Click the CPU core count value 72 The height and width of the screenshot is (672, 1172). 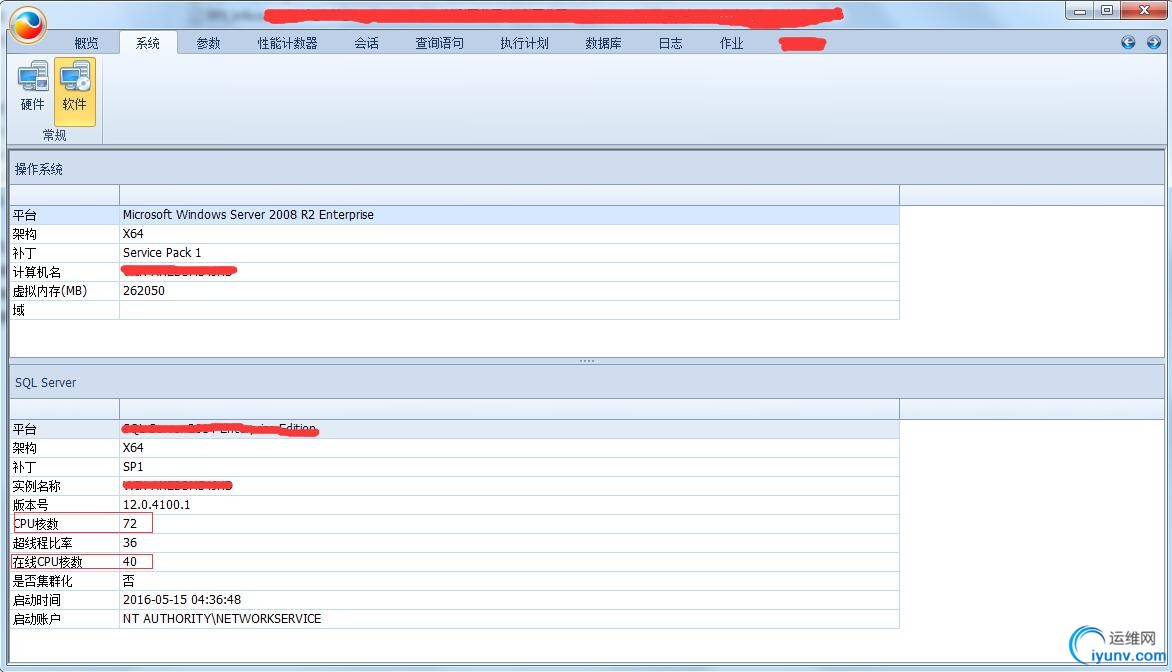point(130,523)
